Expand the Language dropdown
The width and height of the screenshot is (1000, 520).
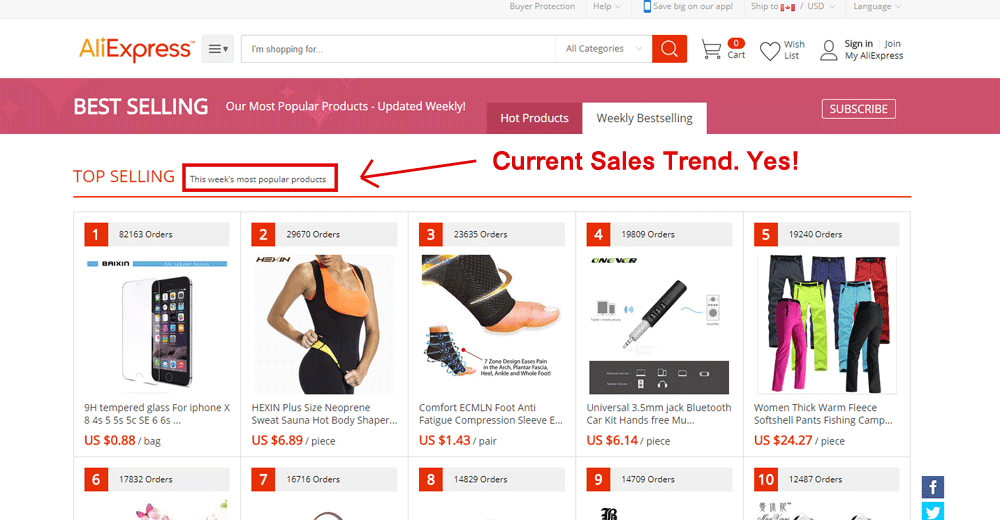pos(877,6)
